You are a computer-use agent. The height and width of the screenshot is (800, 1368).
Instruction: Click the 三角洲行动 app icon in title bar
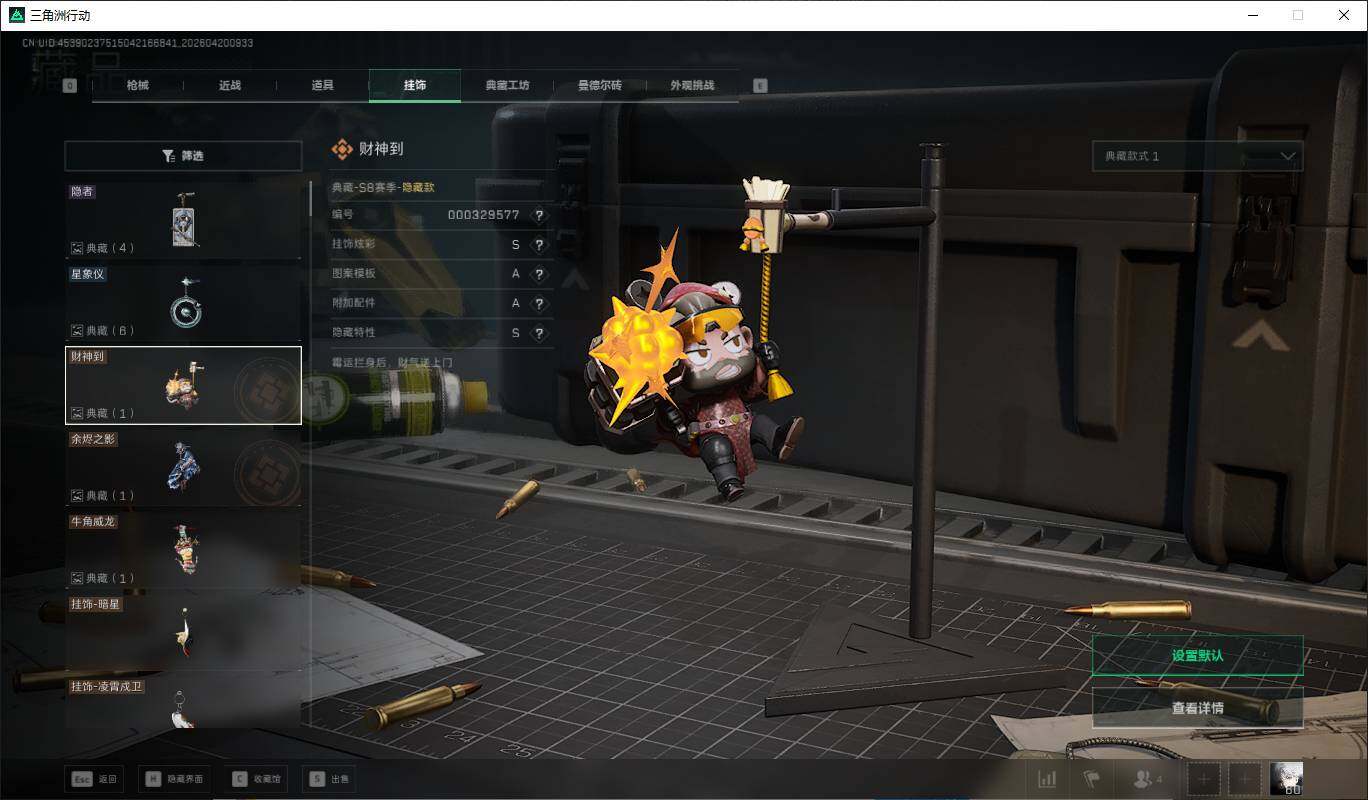[15, 15]
